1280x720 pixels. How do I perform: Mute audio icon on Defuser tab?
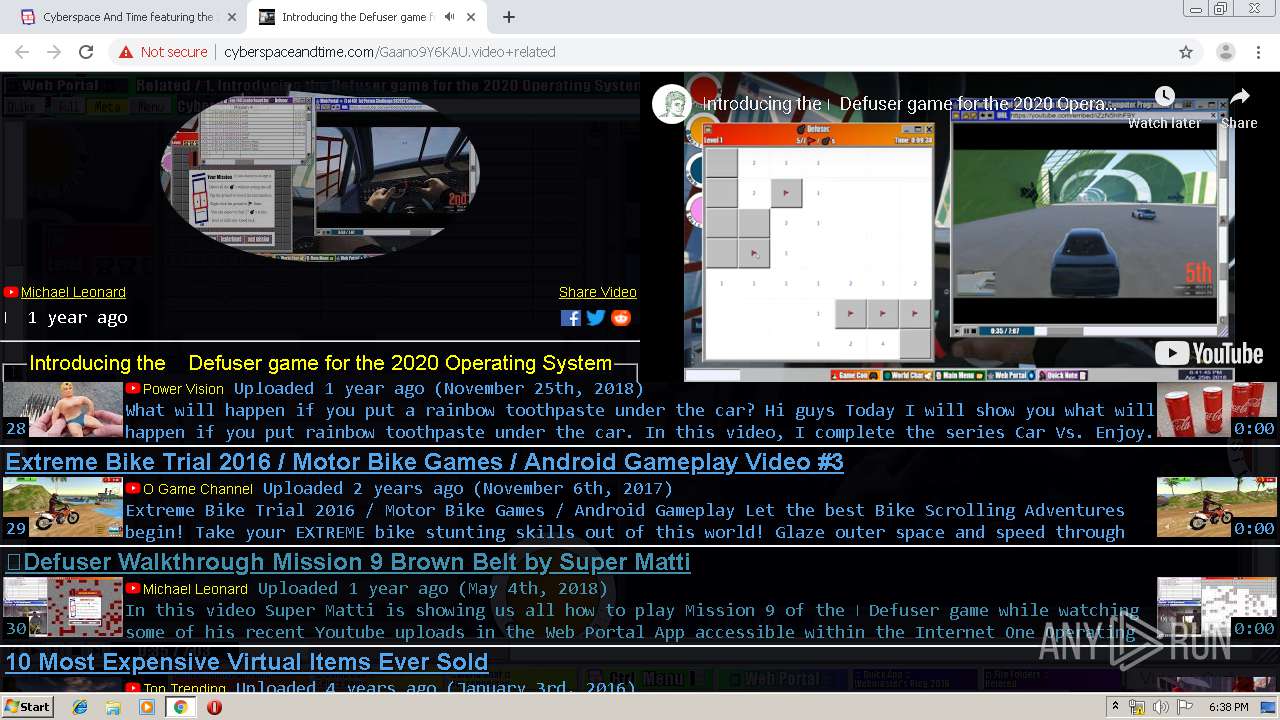(450, 17)
